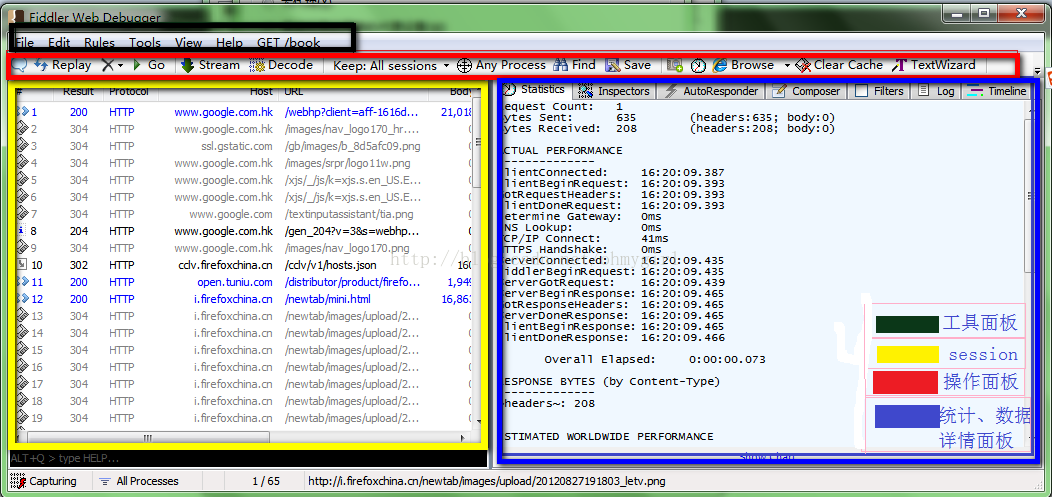Switch to the Composer tab
The height and width of the screenshot is (497, 1052).
click(x=806, y=91)
